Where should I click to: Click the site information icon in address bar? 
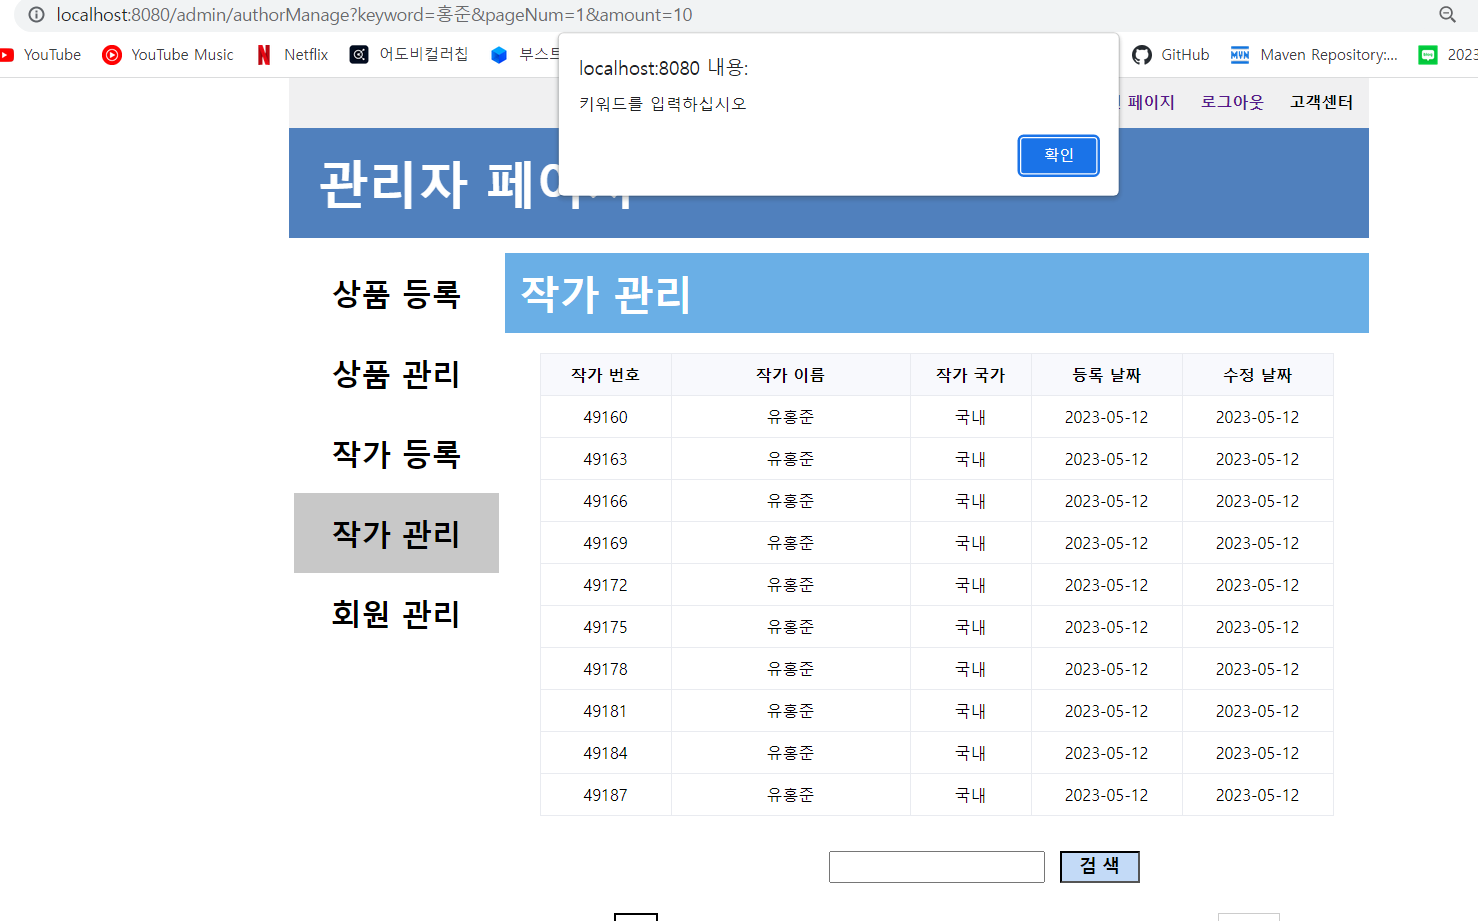pos(36,15)
